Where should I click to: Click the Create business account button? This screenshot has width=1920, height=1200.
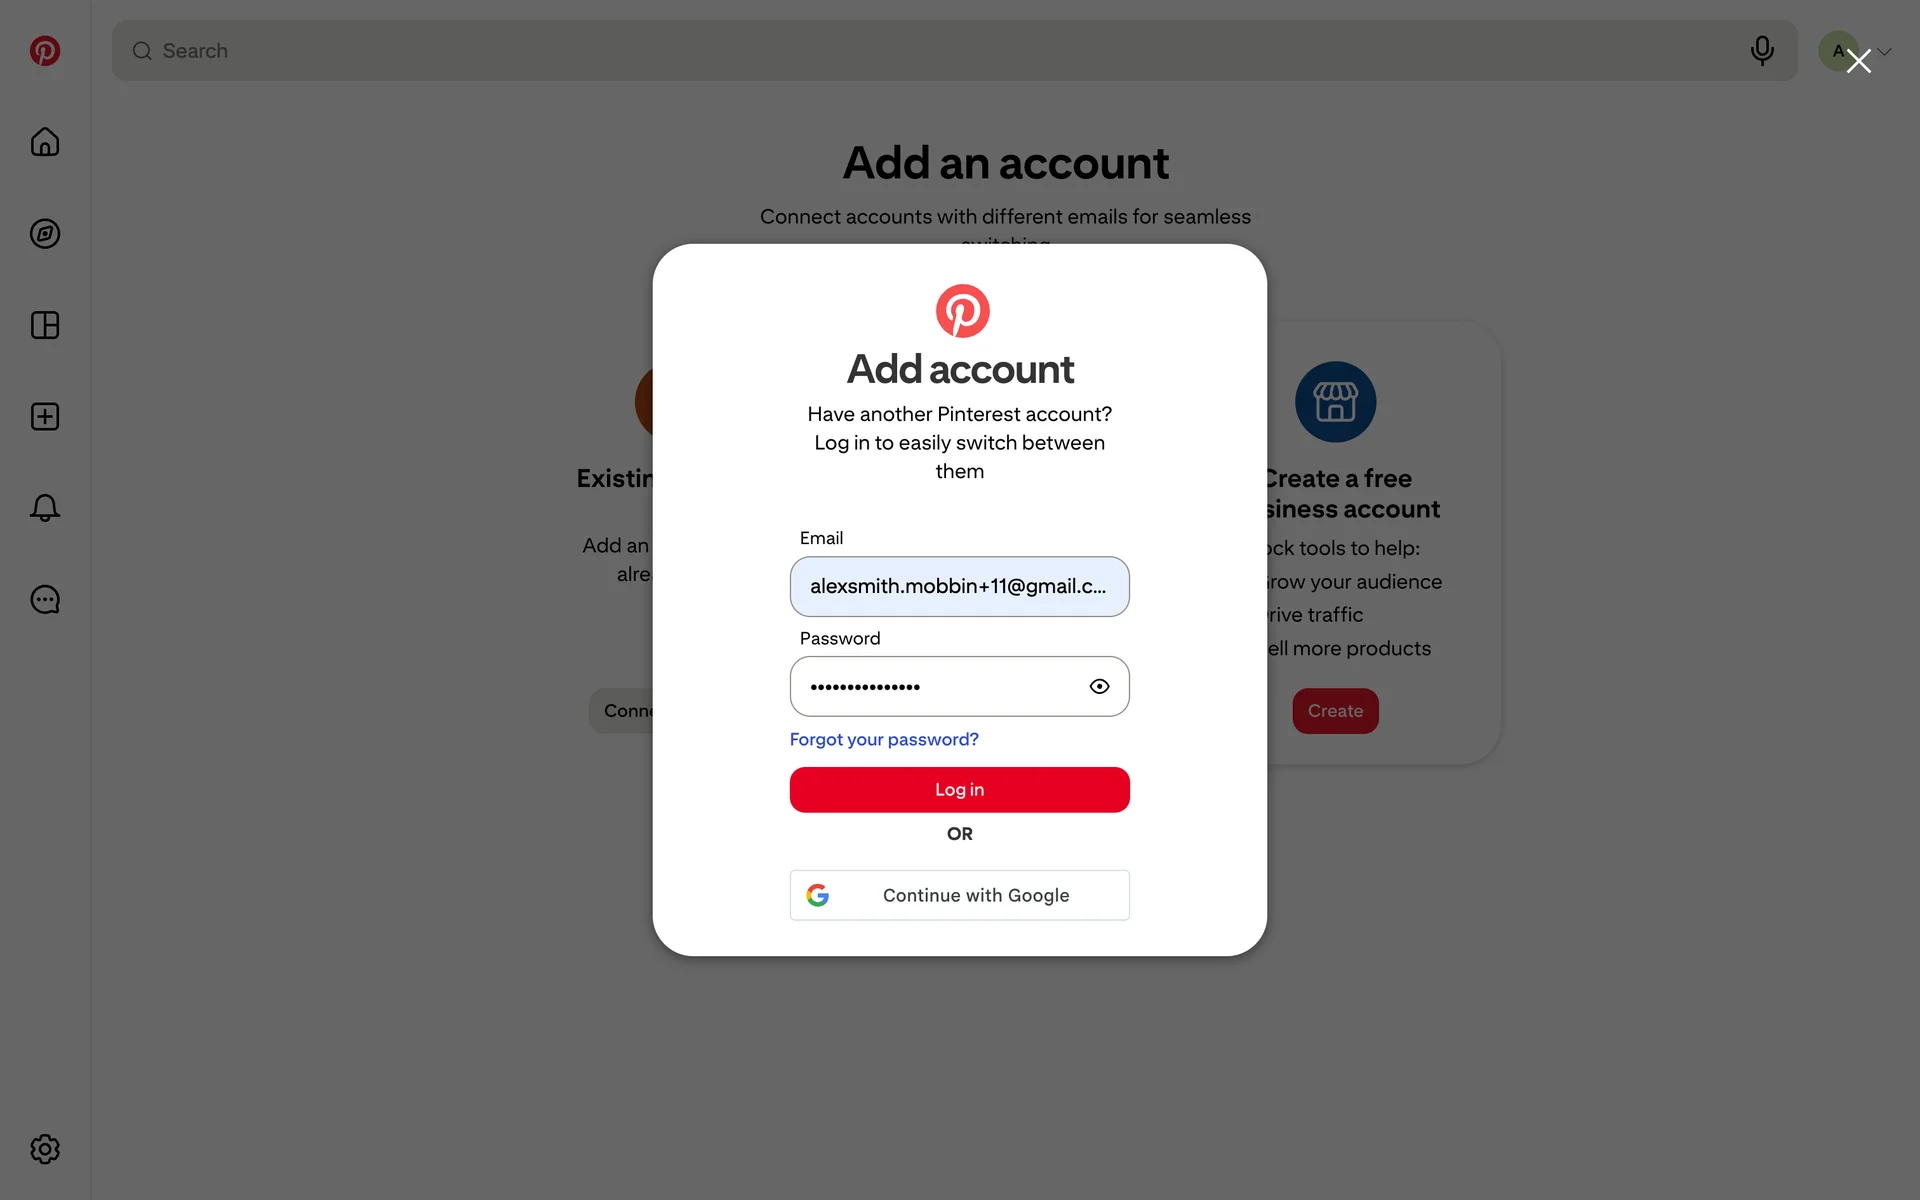1335,711
